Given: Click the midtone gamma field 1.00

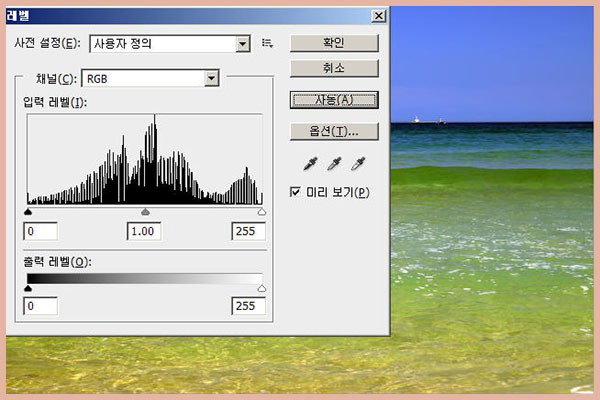Looking at the screenshot, I should point(144,231).
